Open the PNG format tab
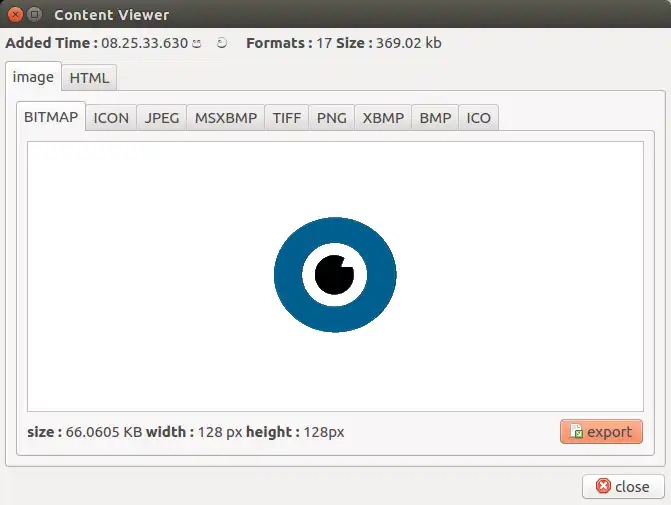This screenshot has width=671, height=505. (332, 118)
